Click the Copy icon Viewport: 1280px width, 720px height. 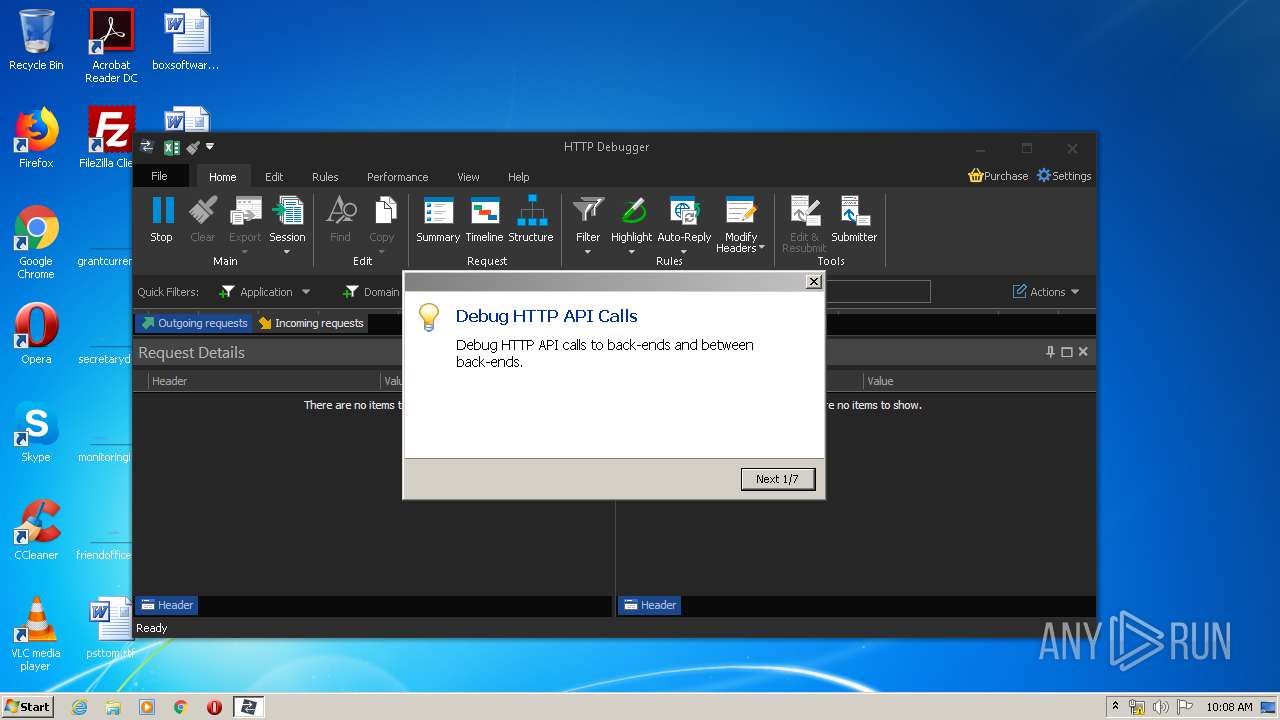tap(384, 210)
